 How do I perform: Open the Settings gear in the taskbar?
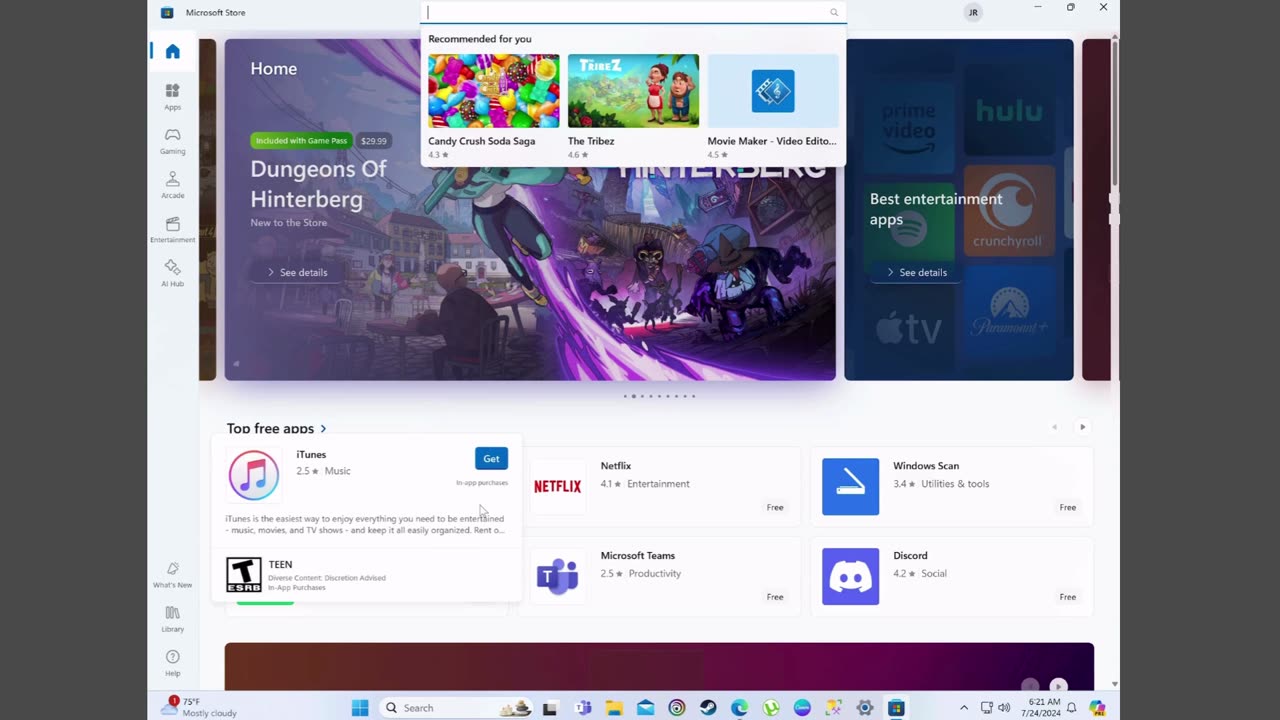(865, 707)
